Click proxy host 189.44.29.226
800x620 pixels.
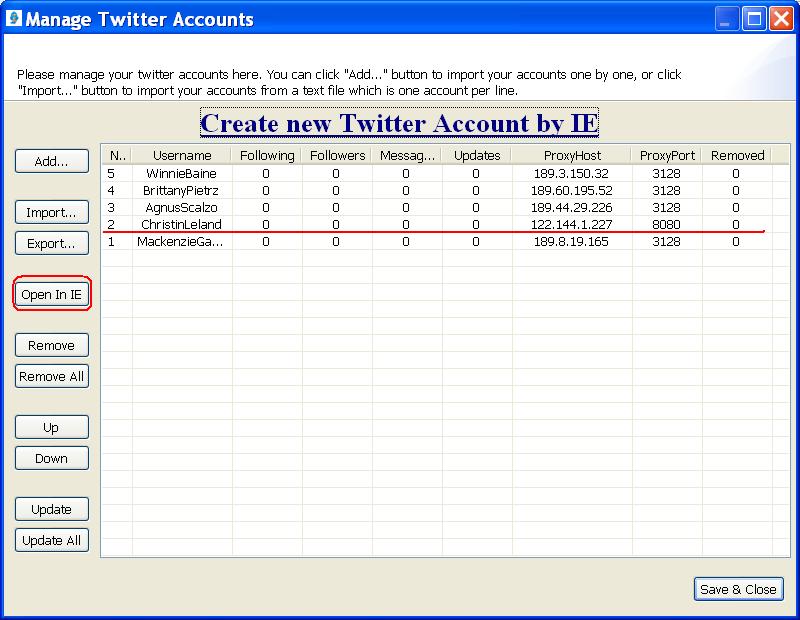[571, 207]
